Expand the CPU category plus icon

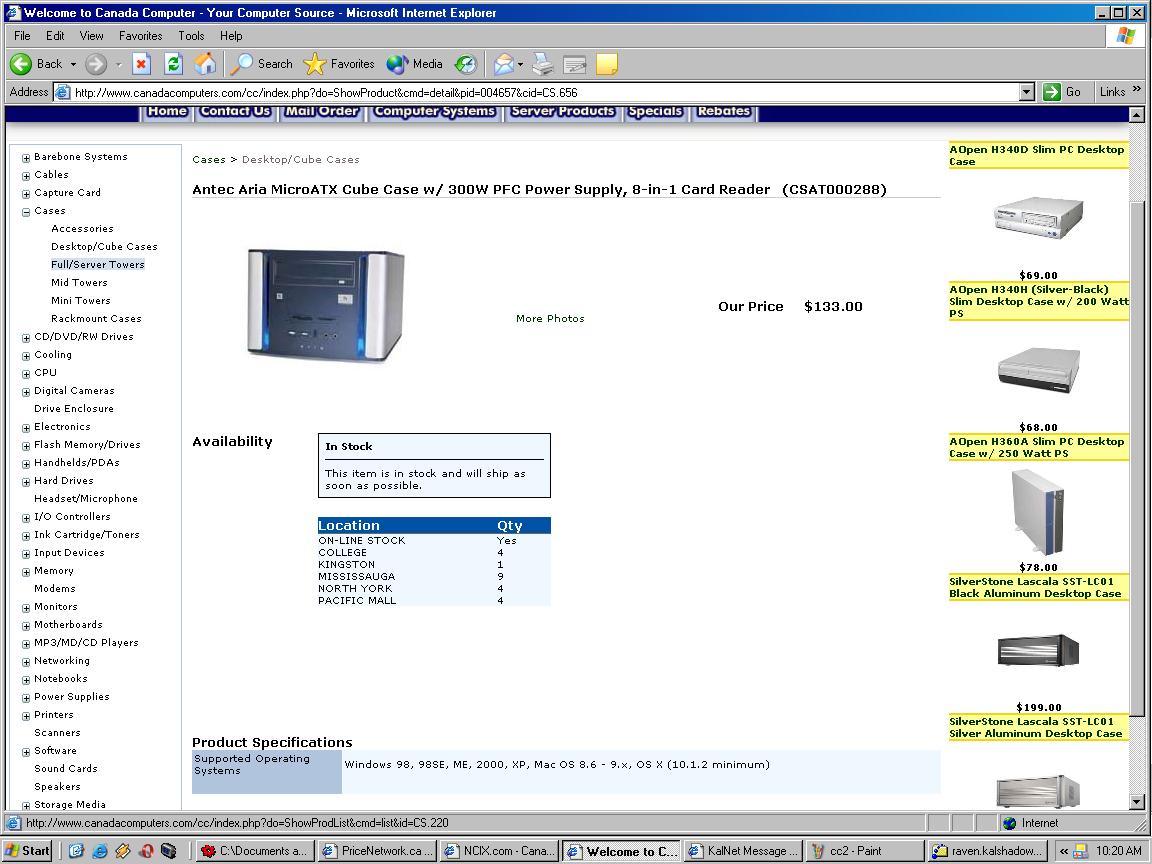point(26,374)
